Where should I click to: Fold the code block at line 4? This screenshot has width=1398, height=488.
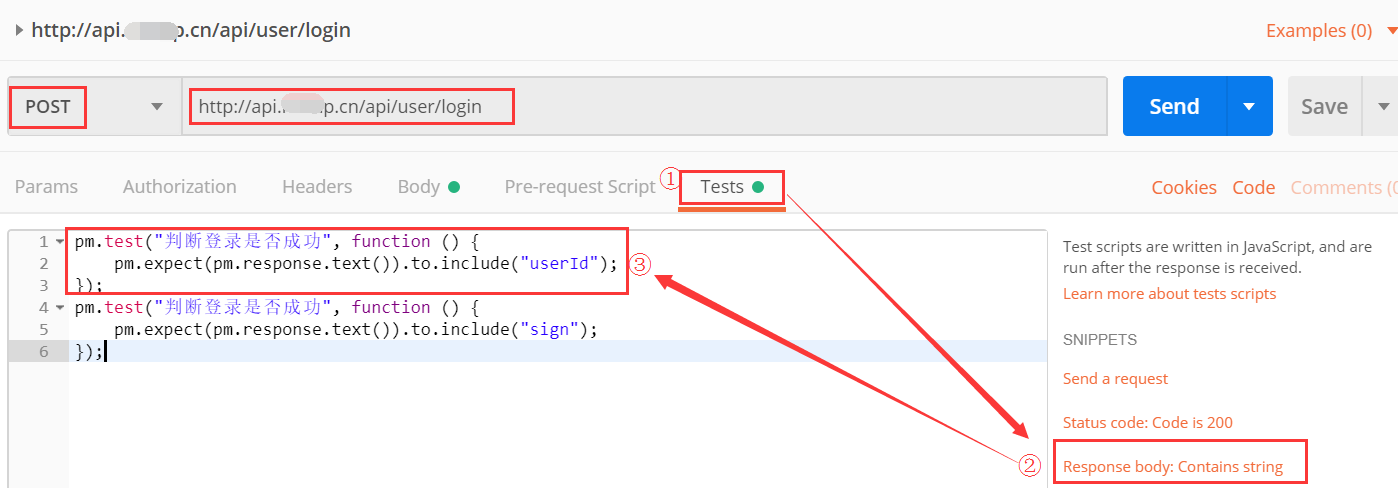[x=59, y=307]
